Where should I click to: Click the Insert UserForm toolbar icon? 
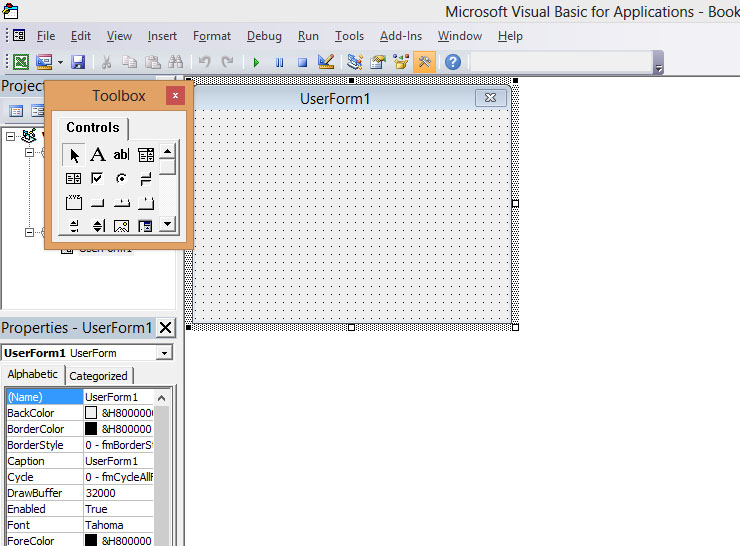(x=44, y=62)
